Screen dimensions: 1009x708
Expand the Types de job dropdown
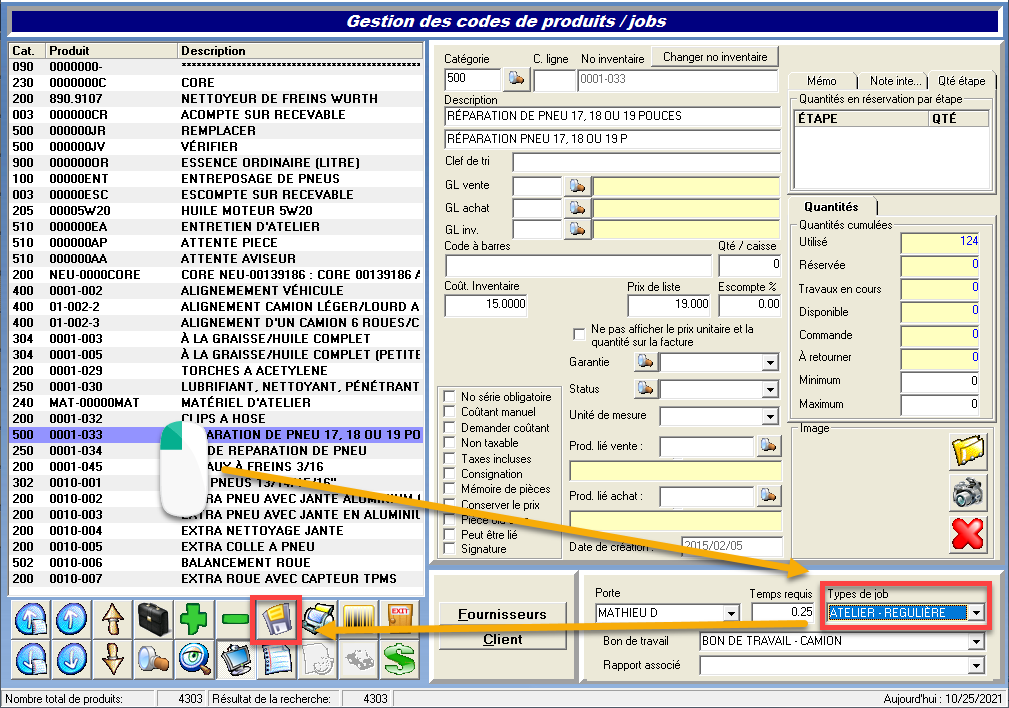(977, 613)
